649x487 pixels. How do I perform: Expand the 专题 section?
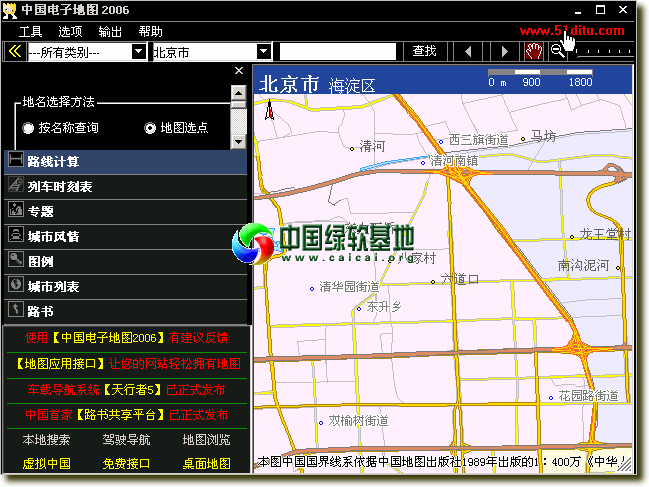coord(126,211)
